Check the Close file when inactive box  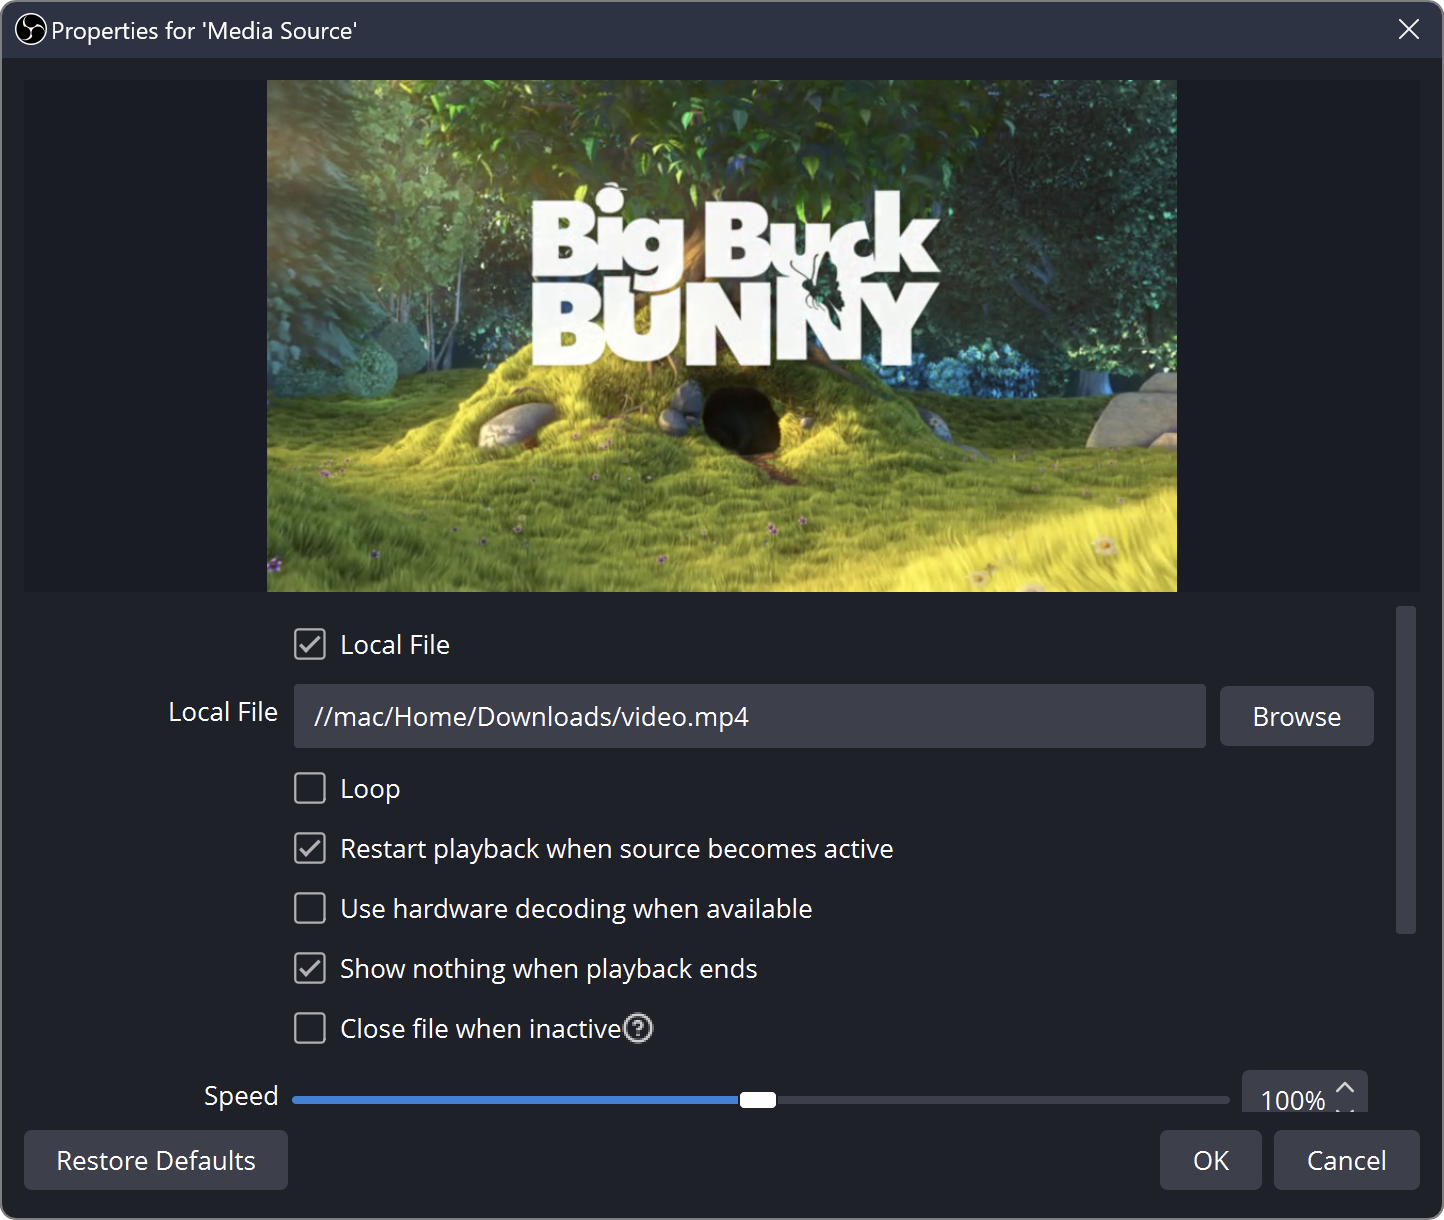coord(310,1029)
